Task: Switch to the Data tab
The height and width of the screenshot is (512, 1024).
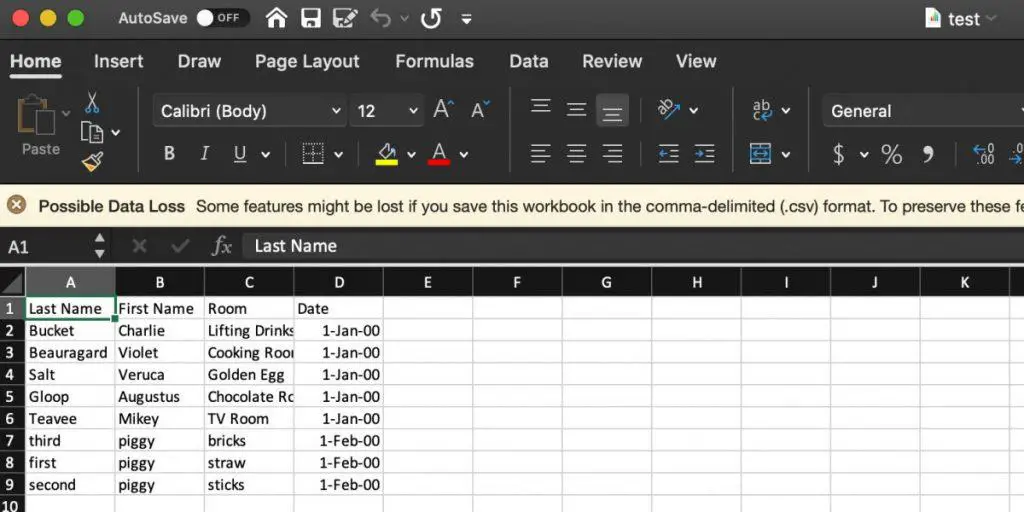Action: (x=528, y=61)
